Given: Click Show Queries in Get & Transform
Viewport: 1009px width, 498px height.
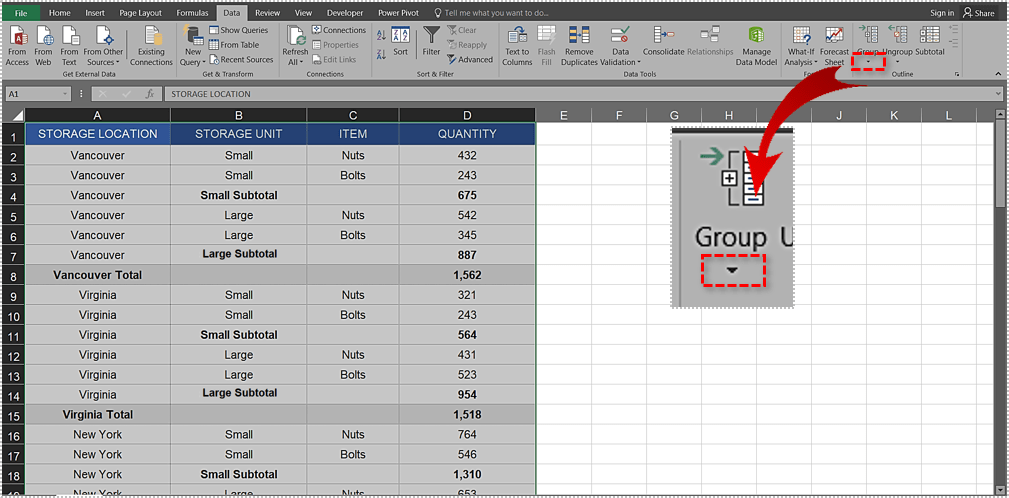Looking at the screenshot, I should pyautogui.click(x=239, y=30).
